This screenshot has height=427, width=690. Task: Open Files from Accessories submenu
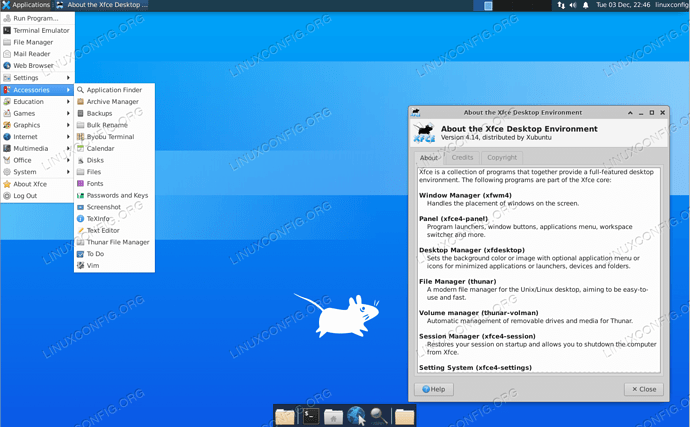[x=114, y=172]
